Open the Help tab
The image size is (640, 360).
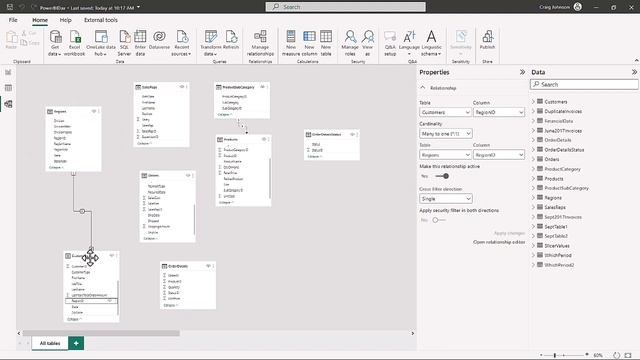(x=65, y=20)
